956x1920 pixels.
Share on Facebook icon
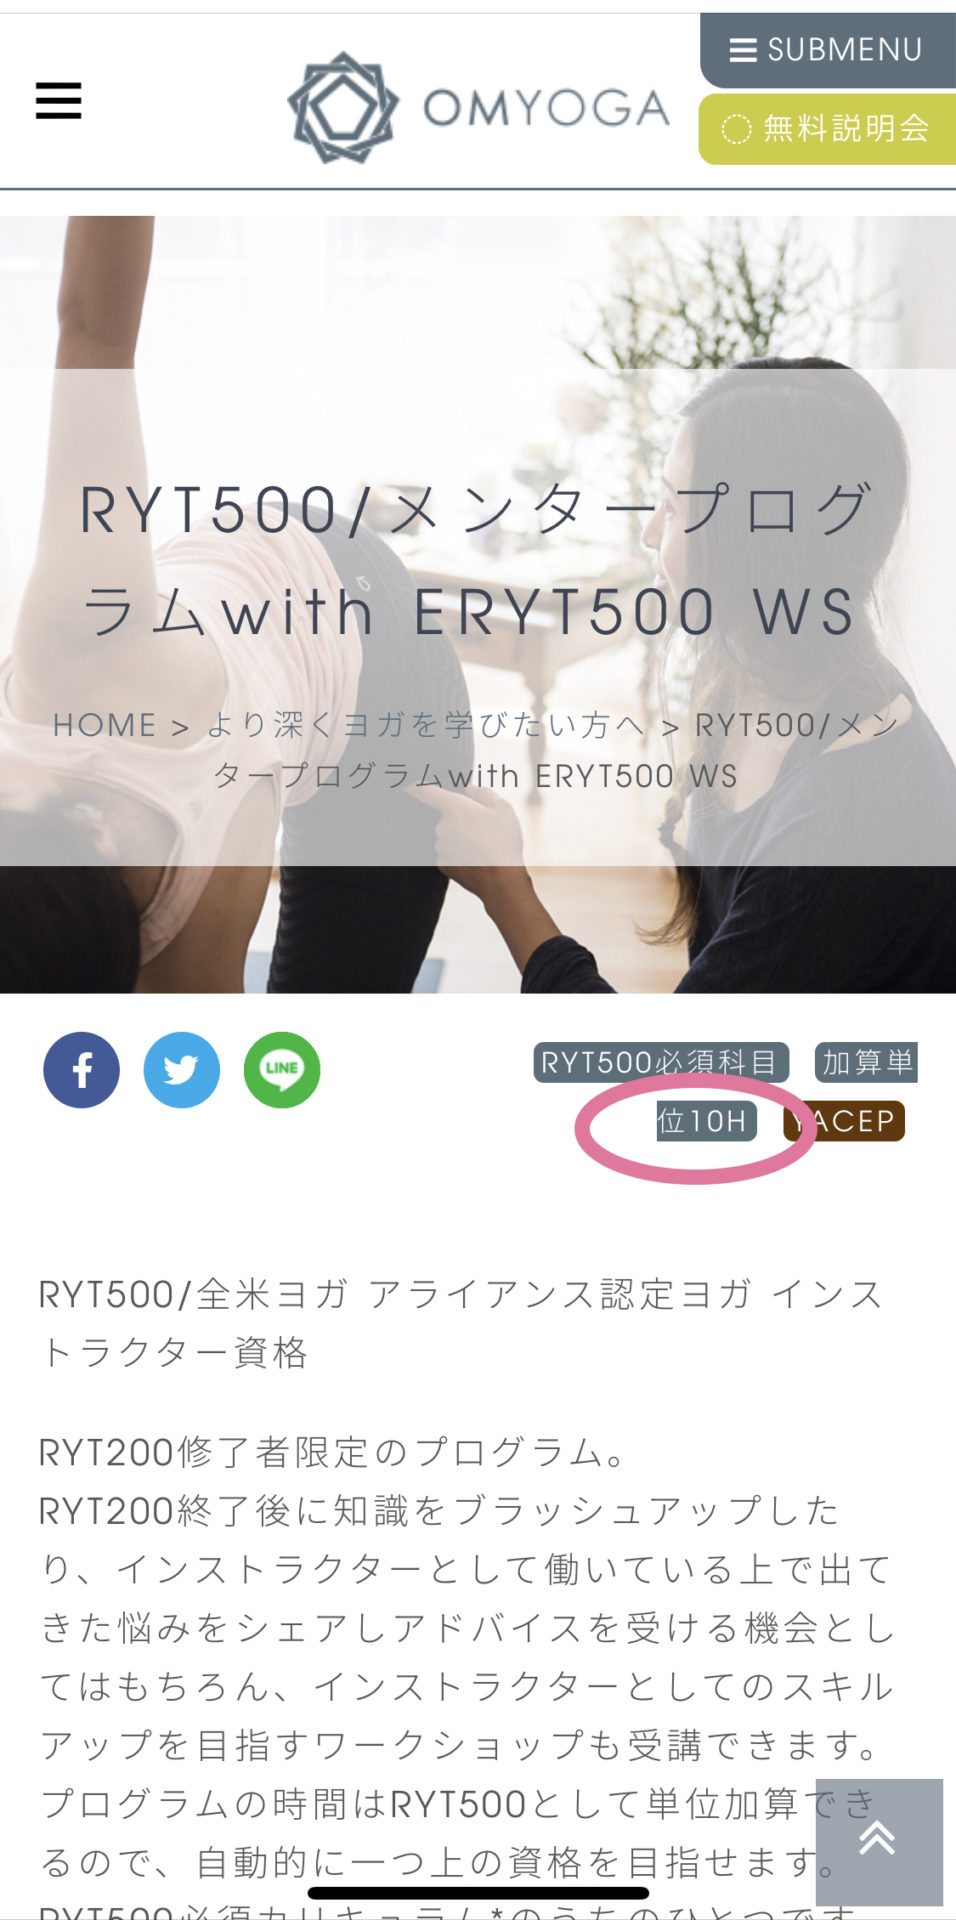81,1070
